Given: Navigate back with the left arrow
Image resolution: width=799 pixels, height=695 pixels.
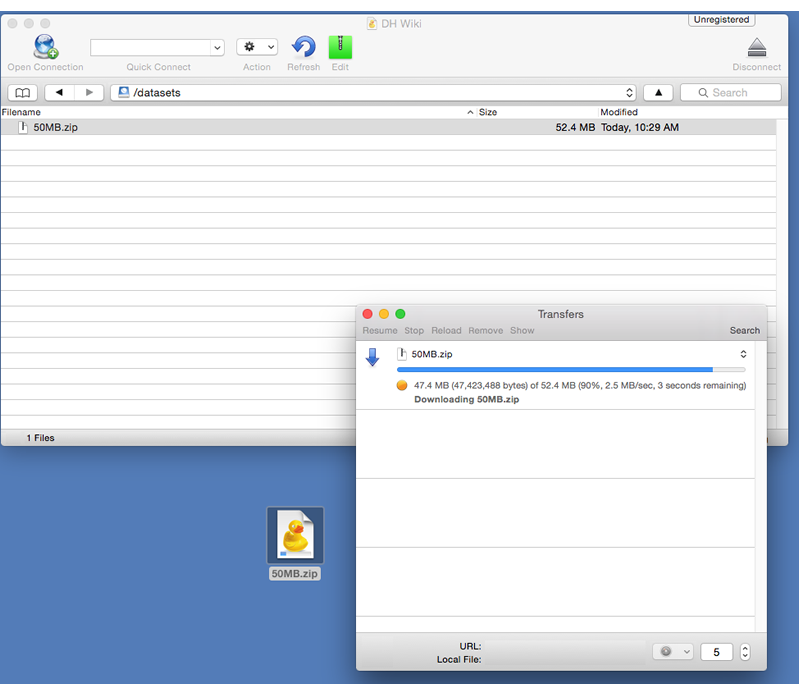Looking at the screenshot, I should [x=60, y=93].
